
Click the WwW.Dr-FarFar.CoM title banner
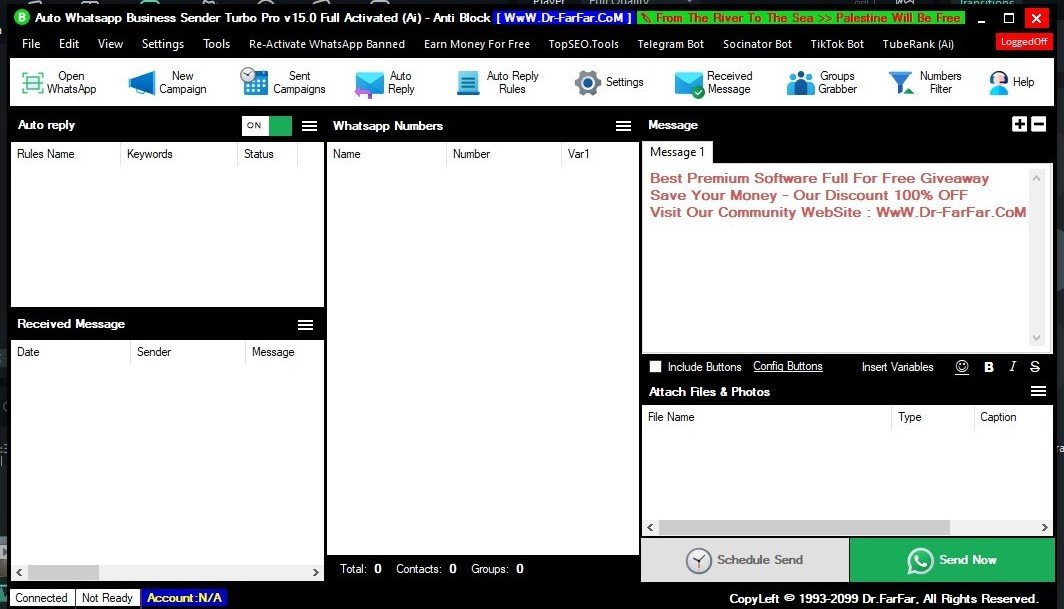tap(563, 18)
